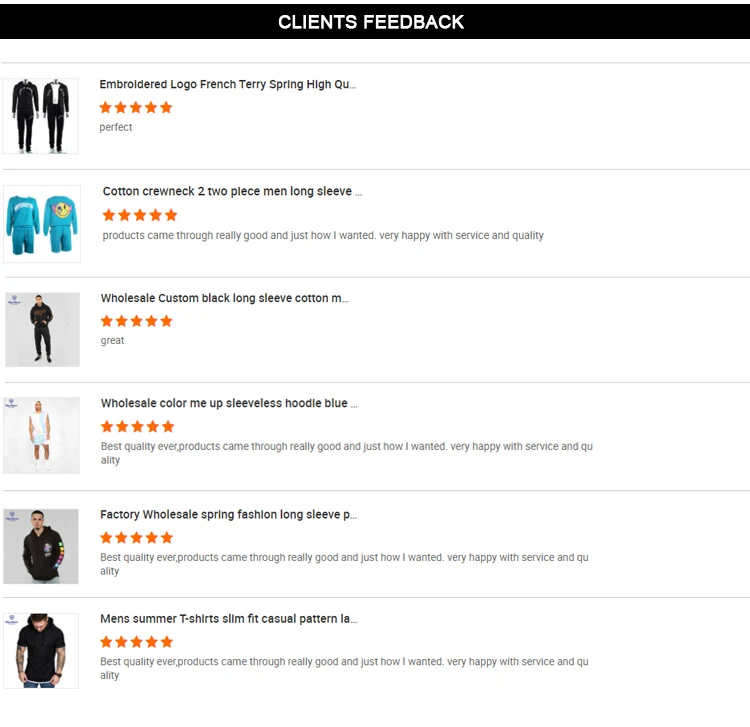Click the star rating under Embroidered Logo review

pos(136,107)
